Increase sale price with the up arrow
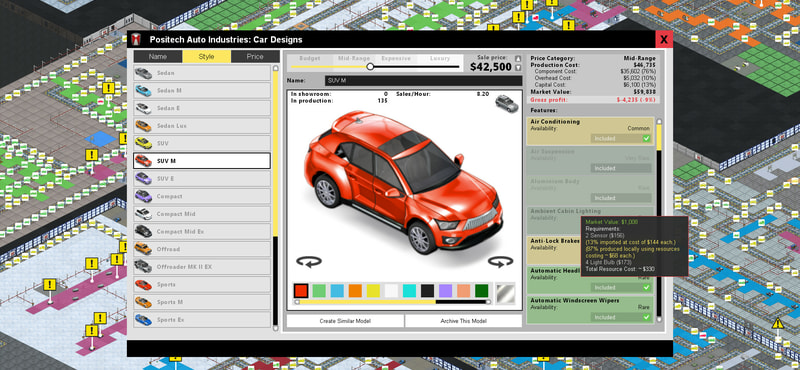Image resolution: width=800 pixels, height=370 pixels. pos(518,59)
